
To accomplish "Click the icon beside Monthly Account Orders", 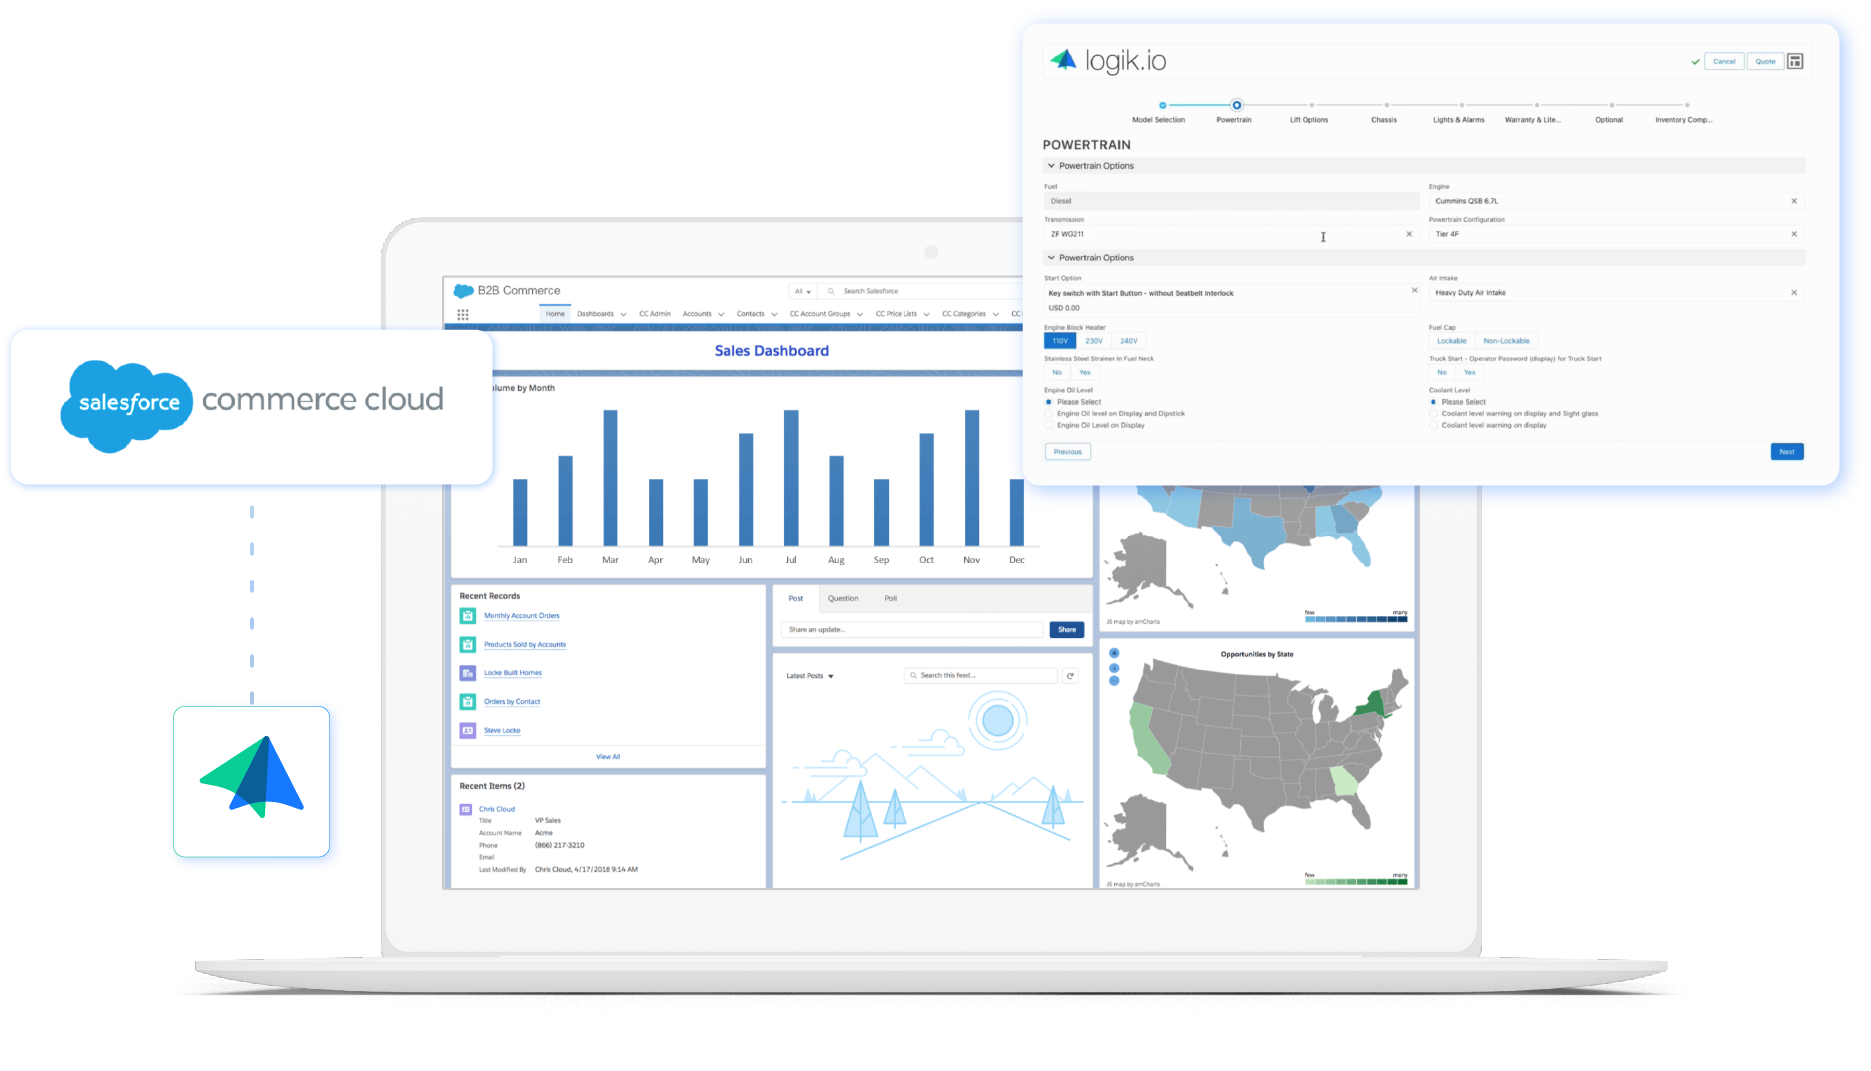I will pos(467,616).
